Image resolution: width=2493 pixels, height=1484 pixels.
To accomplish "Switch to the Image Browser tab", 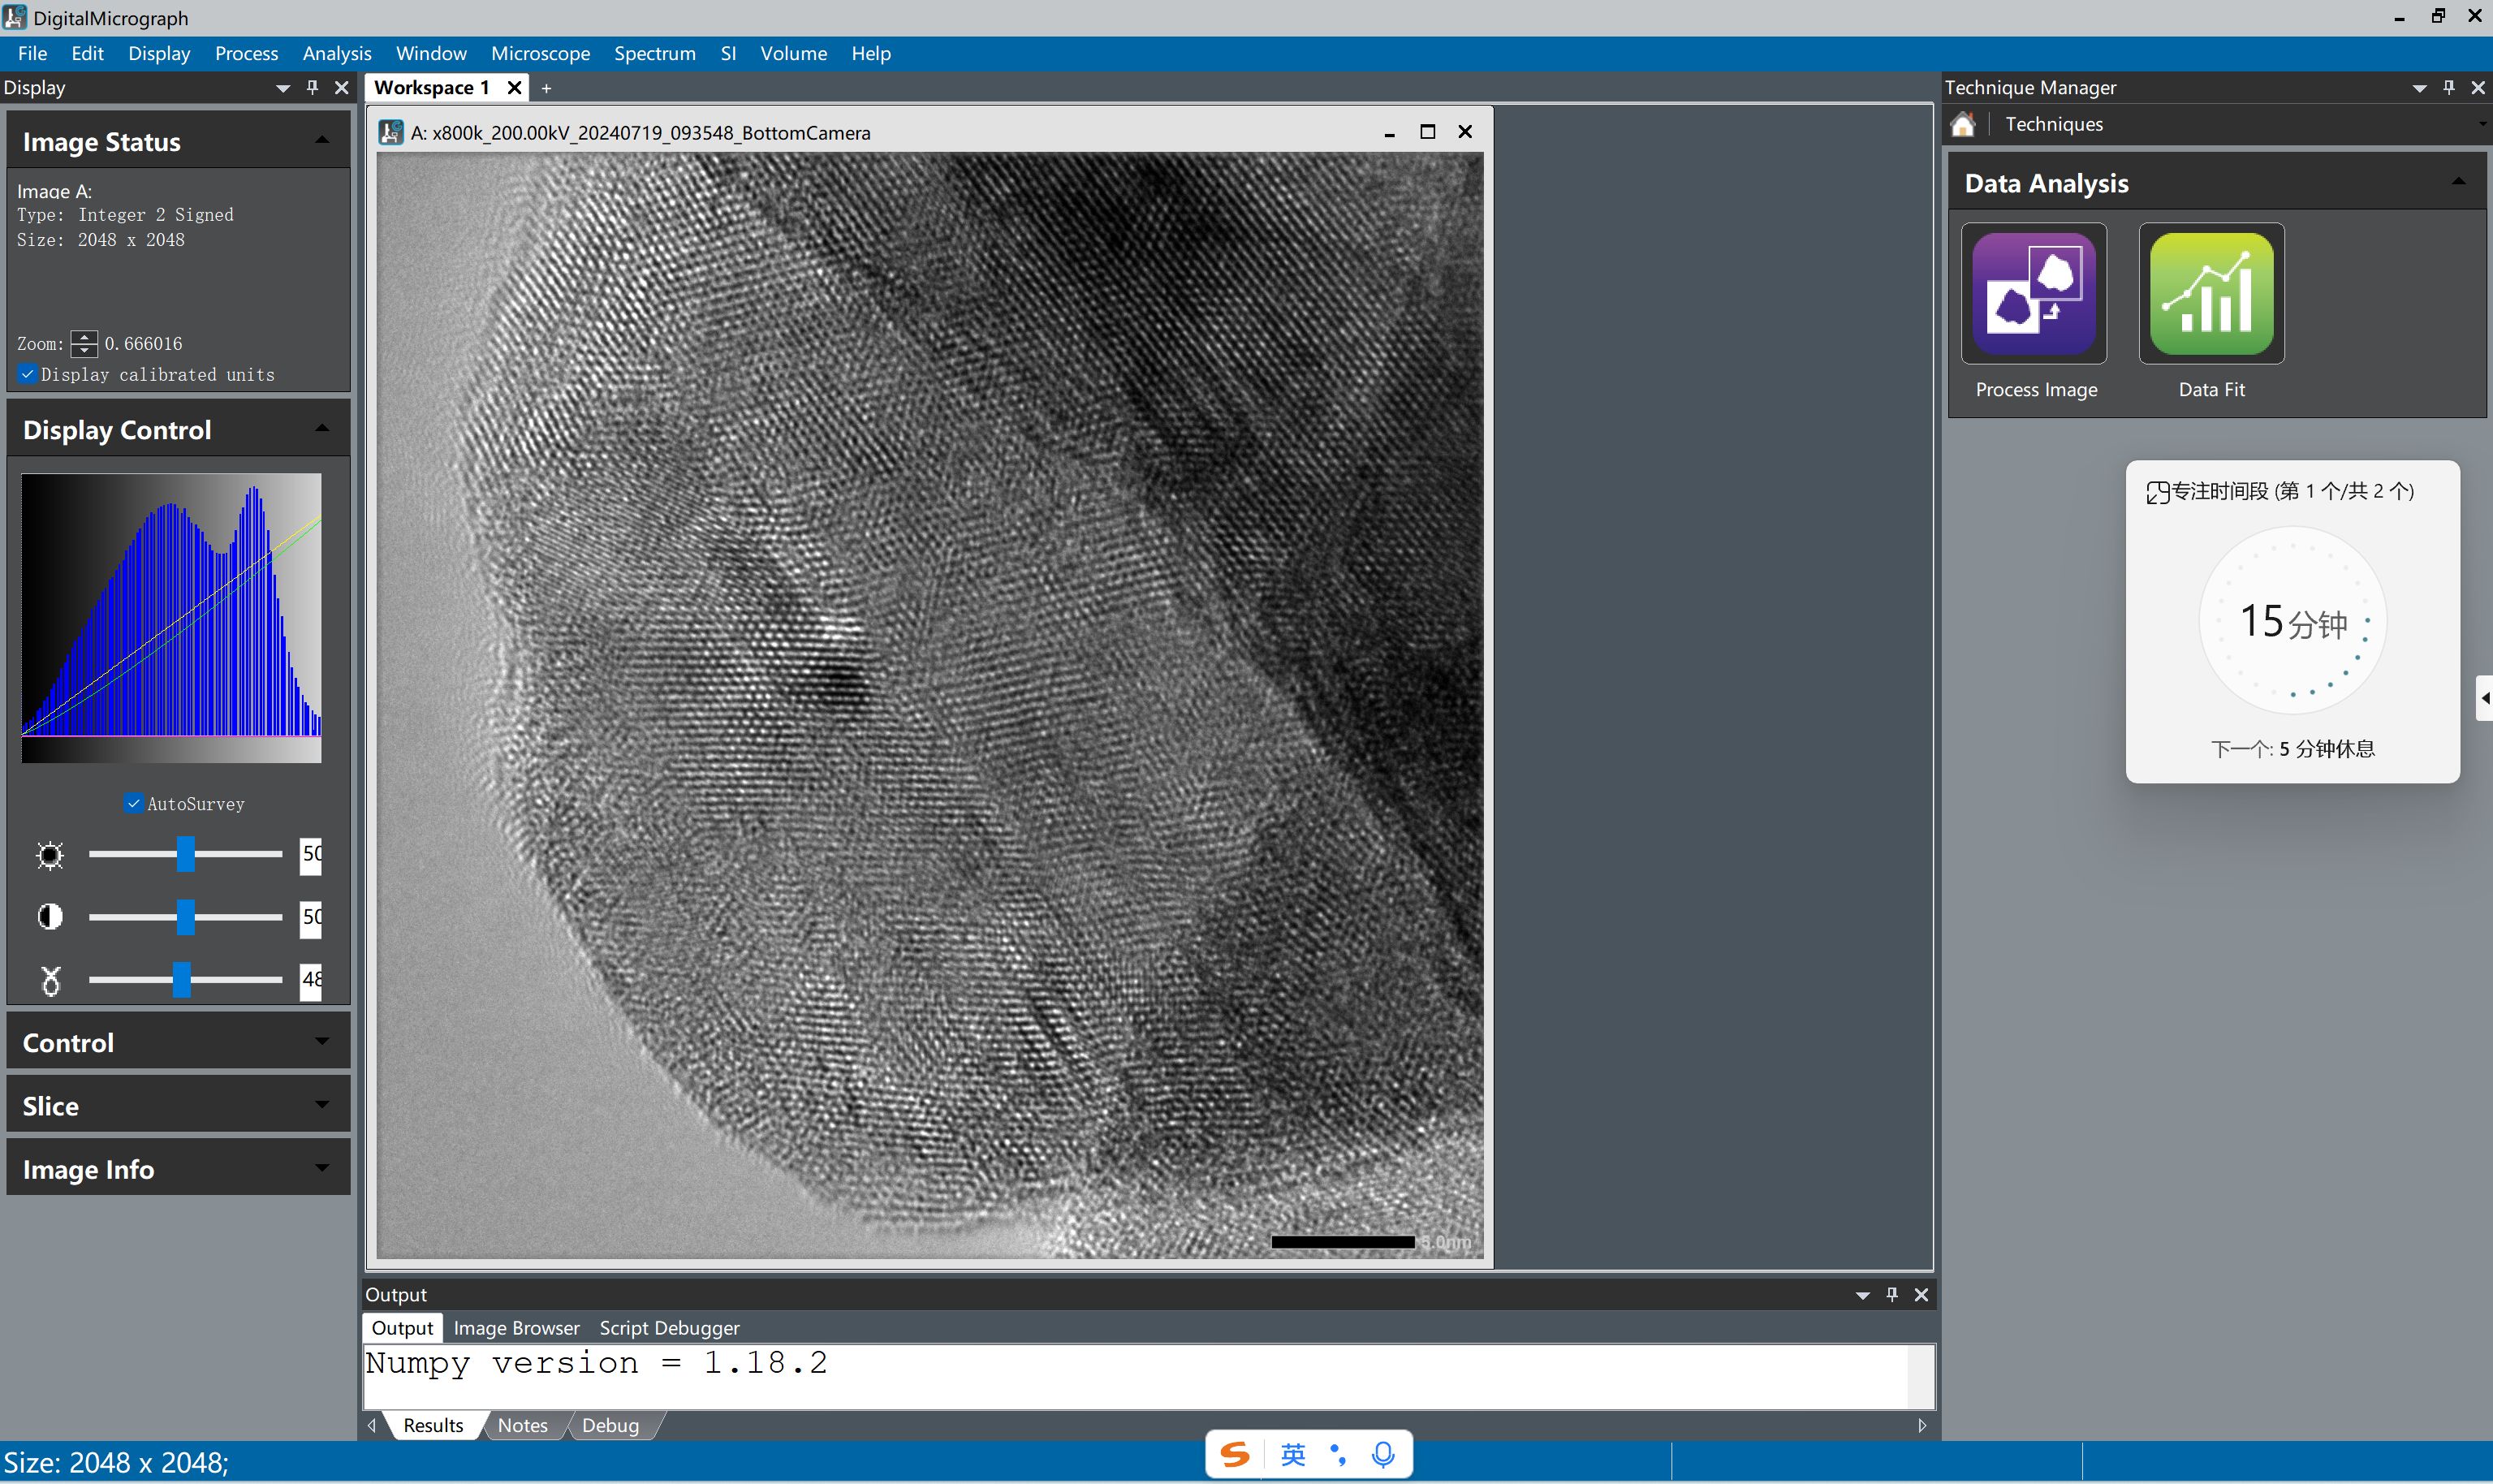I will click(x=516, y=1327).
